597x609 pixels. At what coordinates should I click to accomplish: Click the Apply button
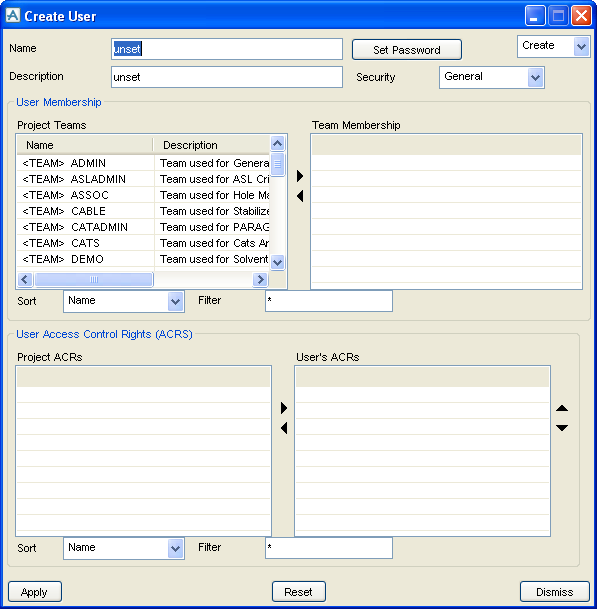(35, 592)
